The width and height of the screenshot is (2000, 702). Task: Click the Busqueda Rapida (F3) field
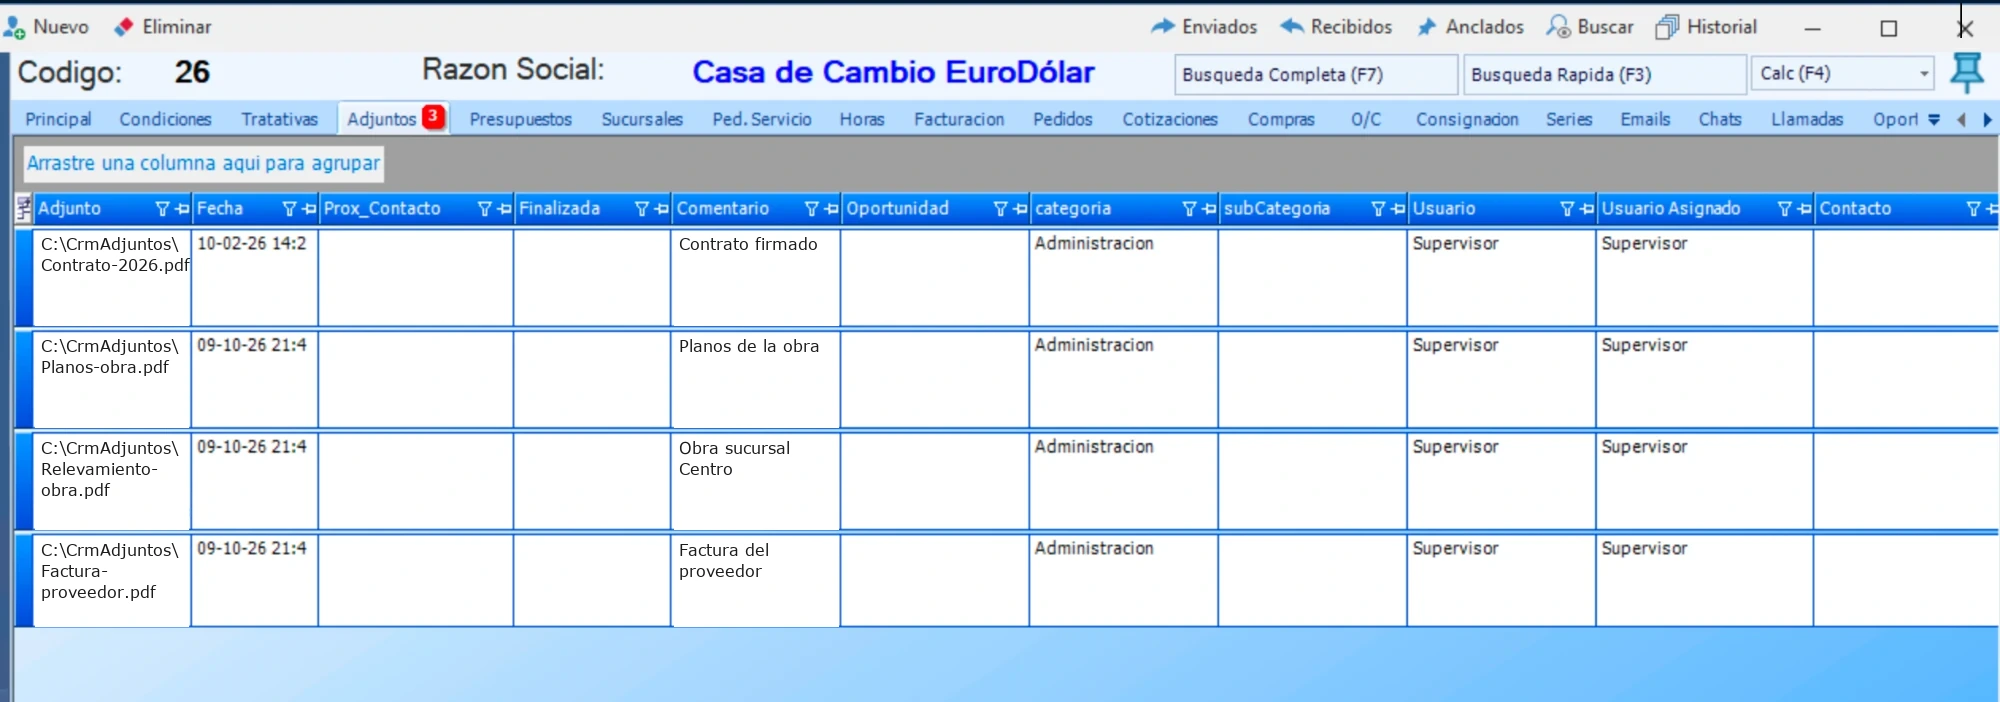click(x=1604, y=74)
